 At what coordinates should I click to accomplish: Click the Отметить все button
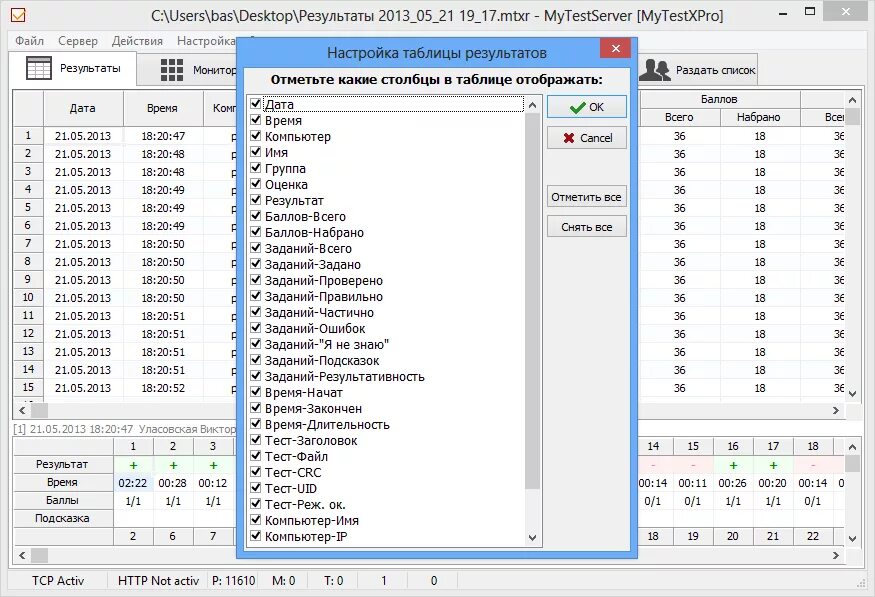click(x=586, y=197)
